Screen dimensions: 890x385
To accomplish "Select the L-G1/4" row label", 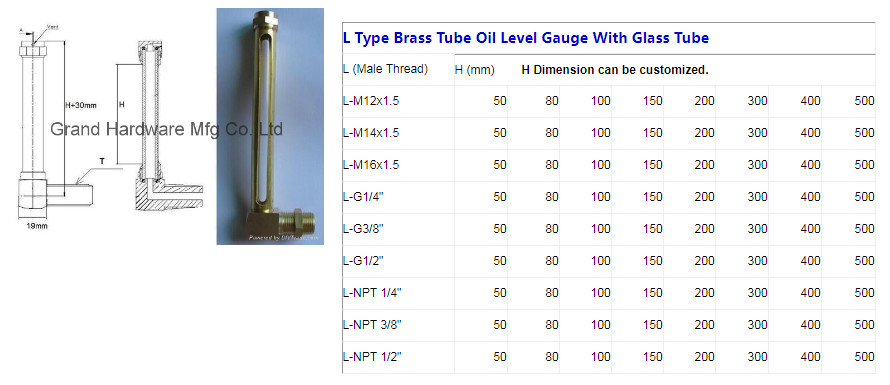I will tap(364, 197).
